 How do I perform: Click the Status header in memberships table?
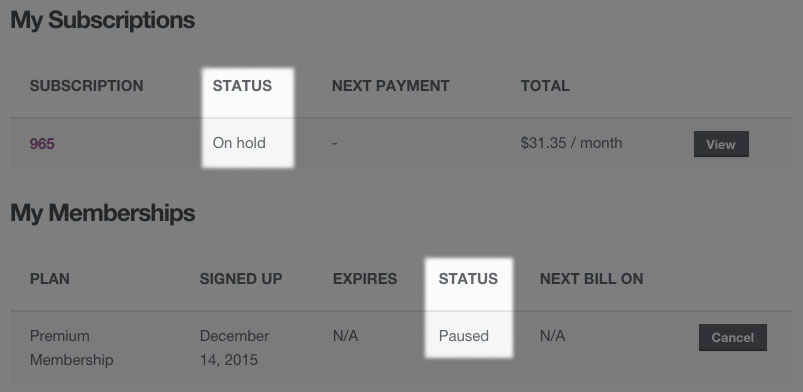click(468, 279)
